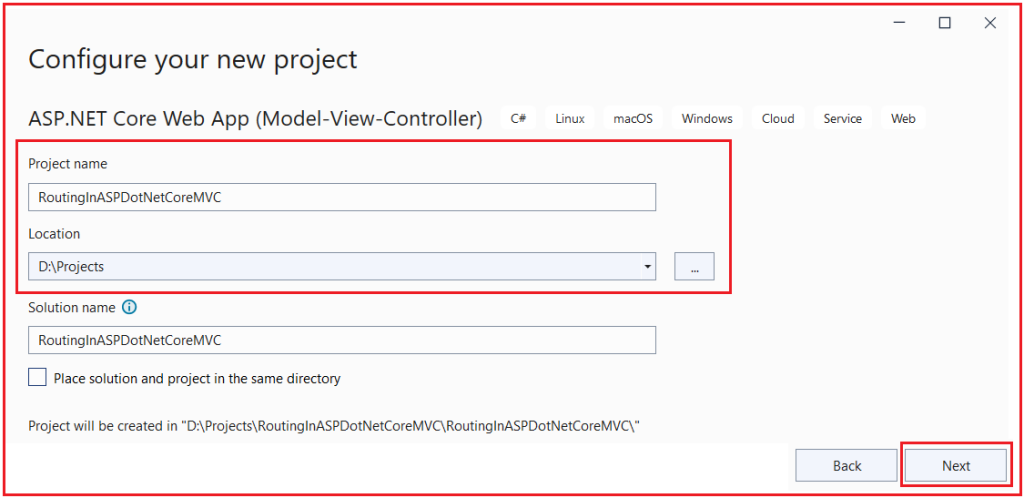Select the Cloud tag

(x=778, y=119)
